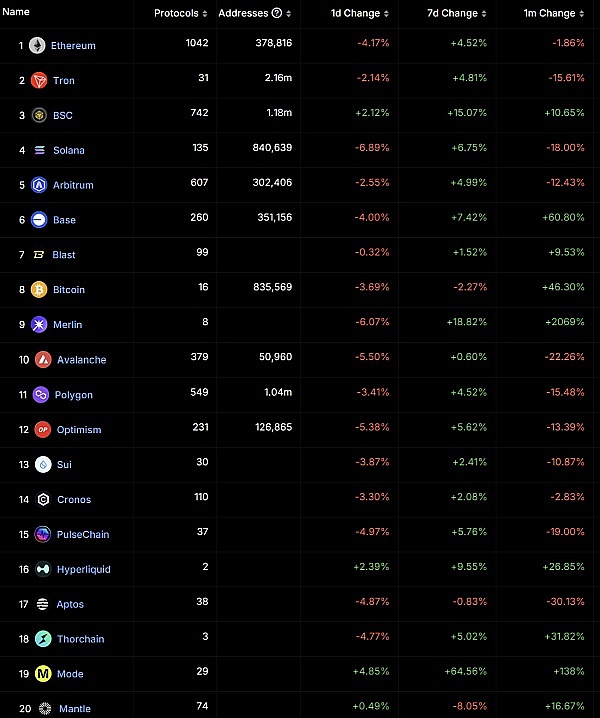Open the Solana chain link

69,151
